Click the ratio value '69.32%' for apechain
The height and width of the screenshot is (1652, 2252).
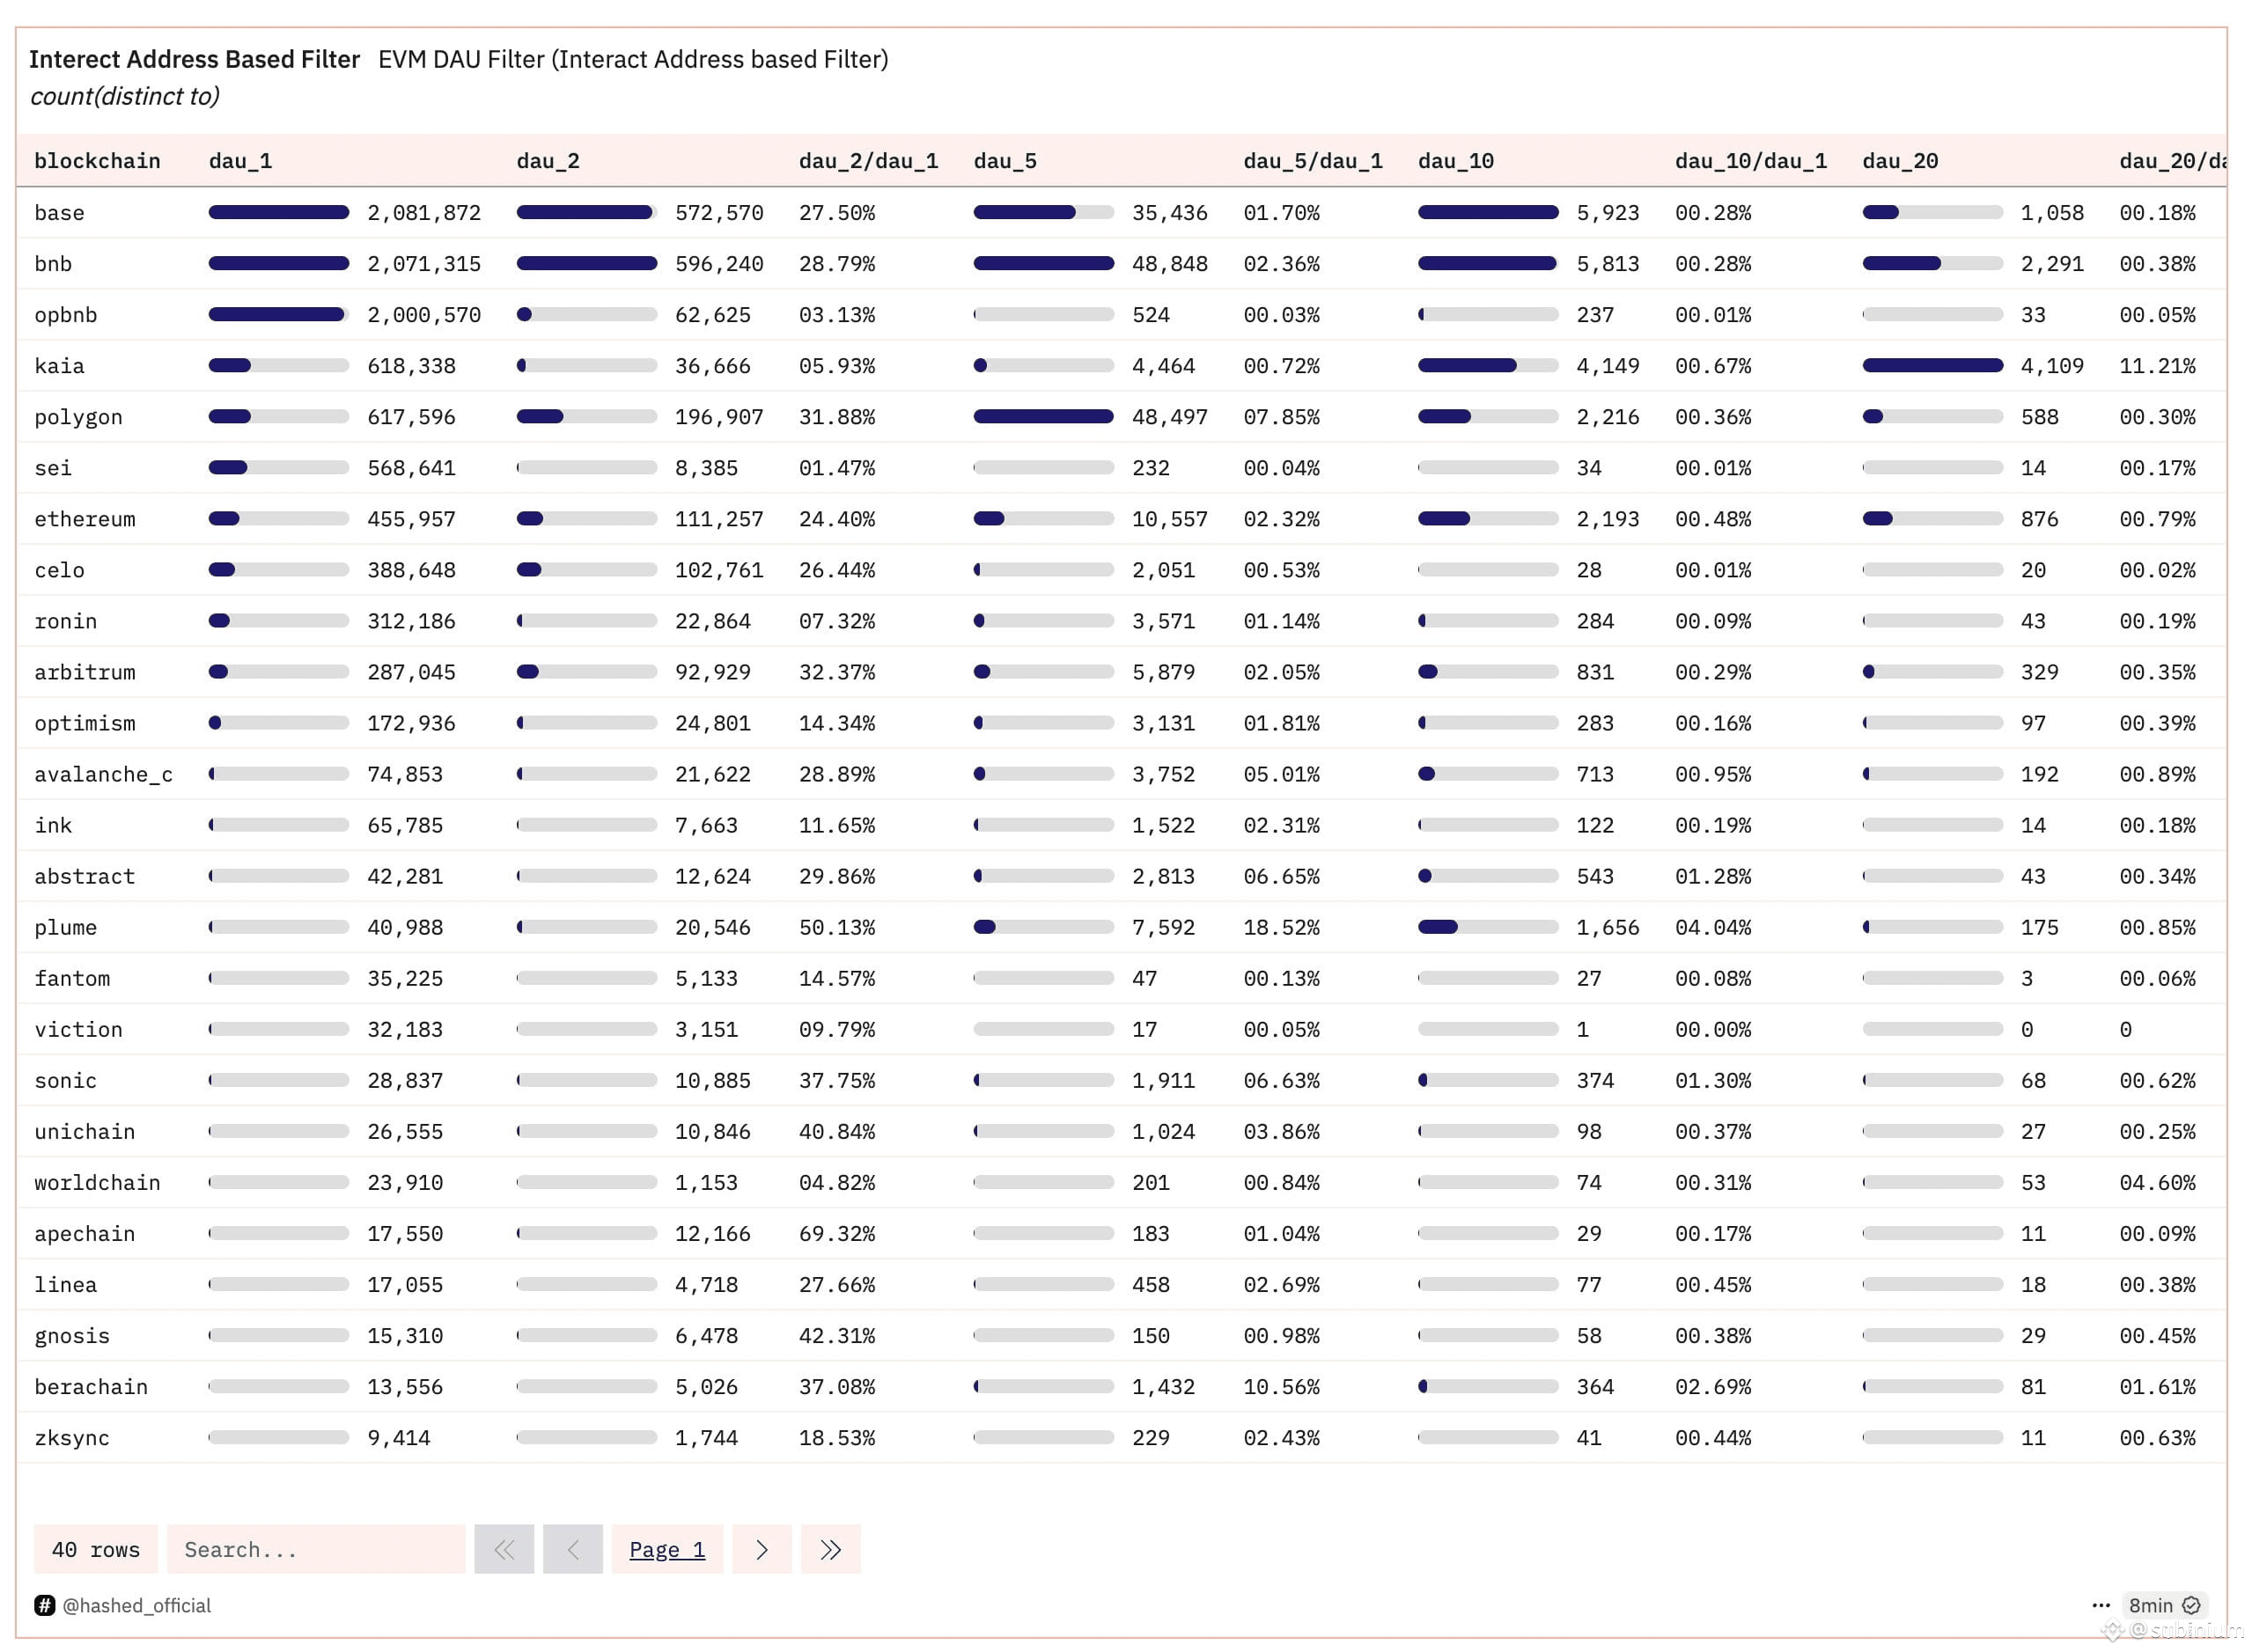click(x=837, y=1233)
